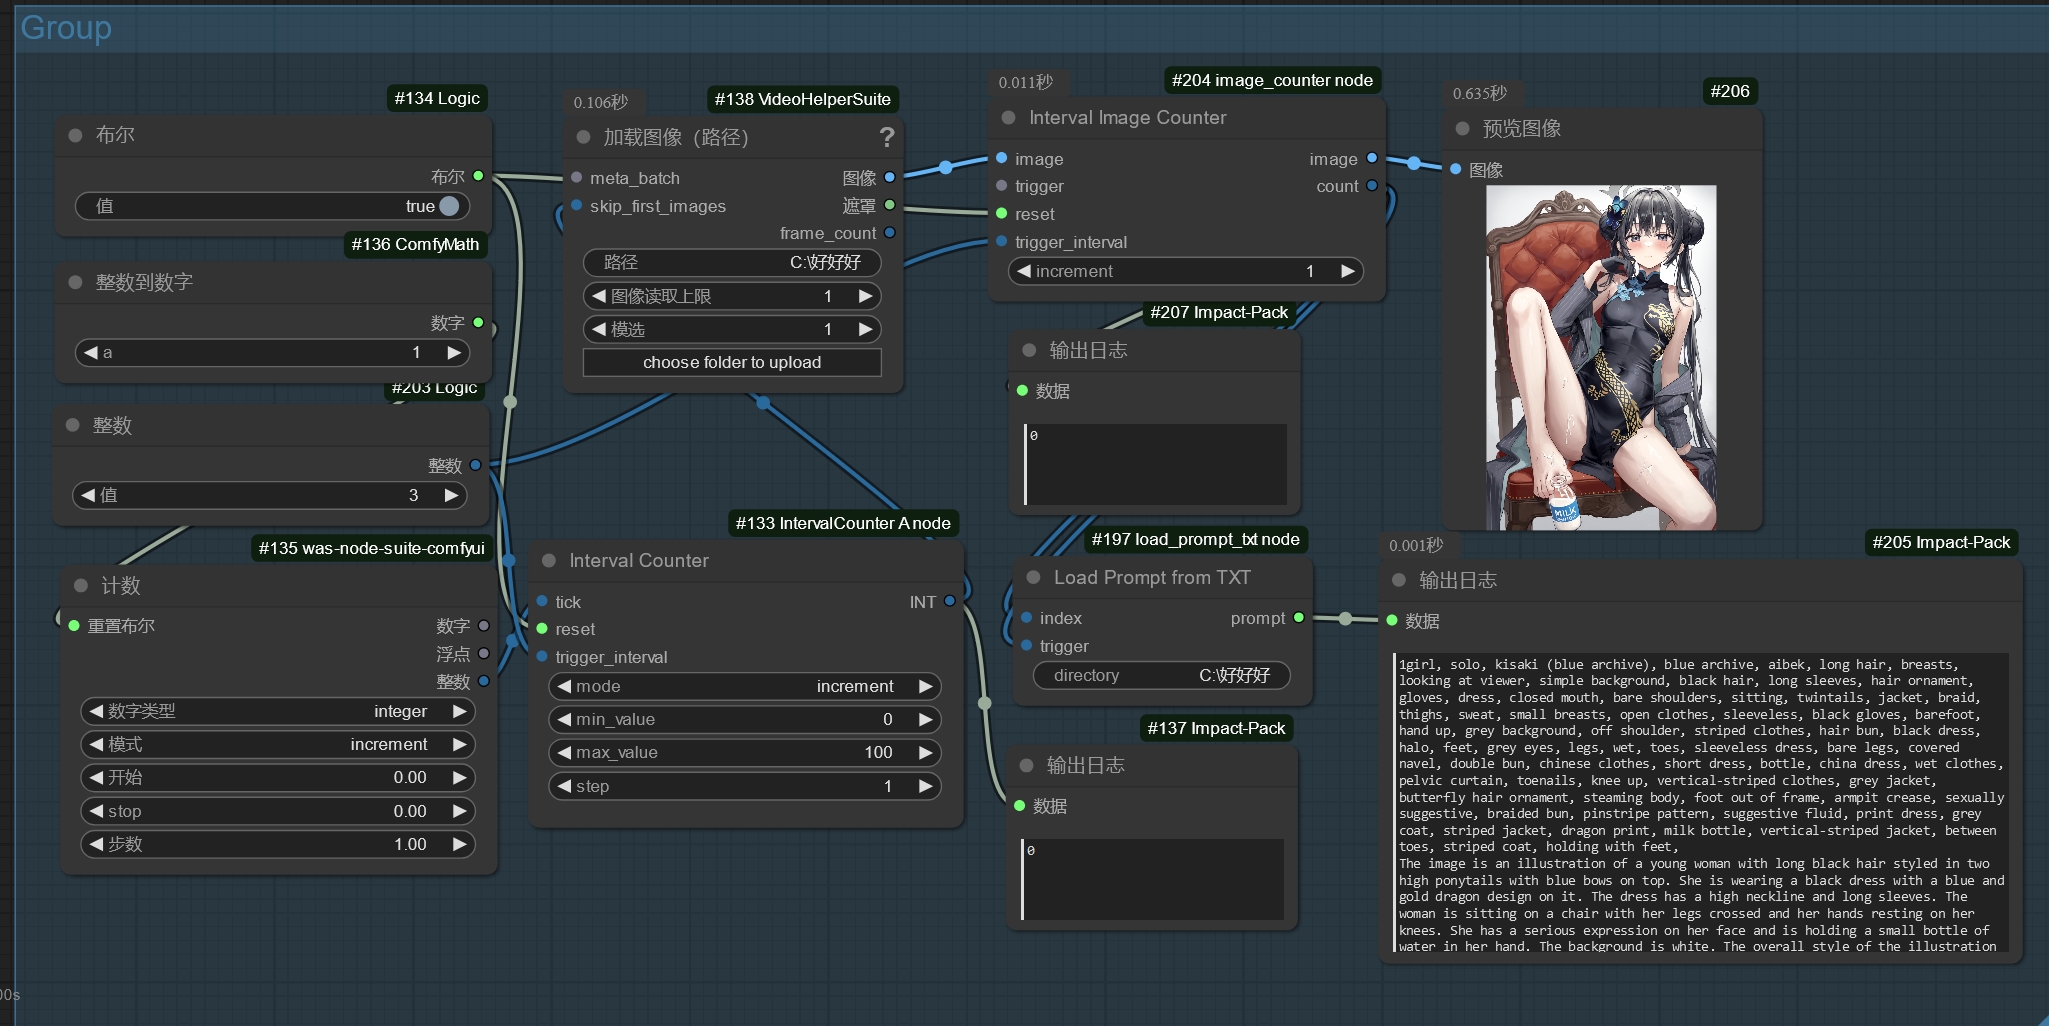2049x1026 pixels.
Task: Click the directory field in Load Prompt node
Action: coord(1161,675)
